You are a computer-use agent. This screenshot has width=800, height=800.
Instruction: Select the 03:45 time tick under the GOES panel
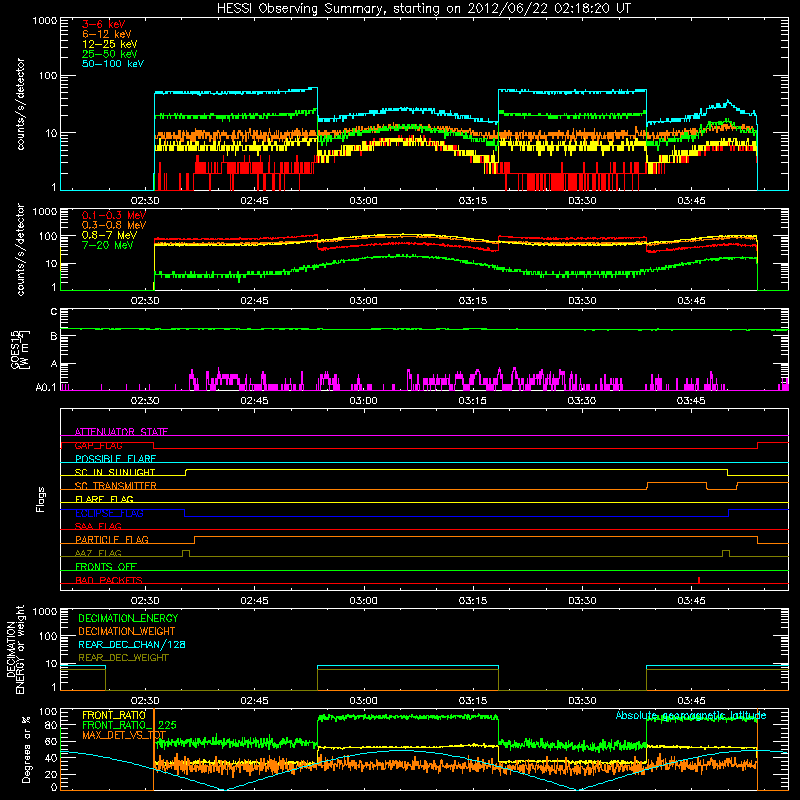[x=691, y=401]
